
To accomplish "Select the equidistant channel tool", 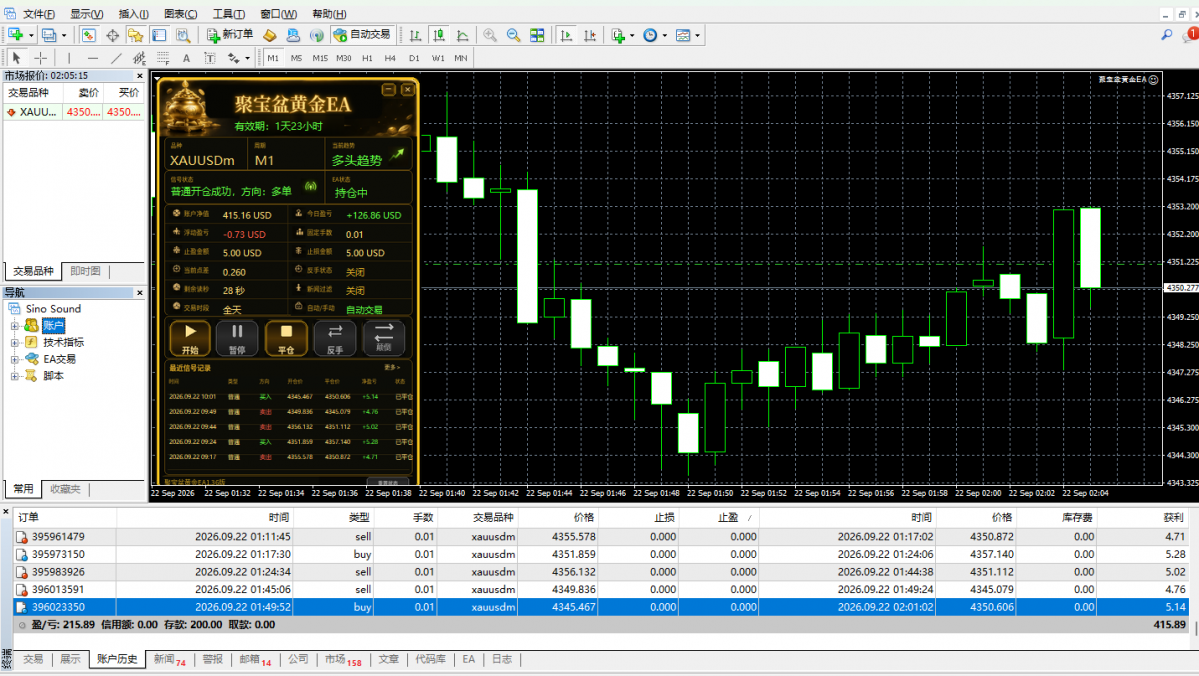I will pyautogui.click(x=139, y=58).
